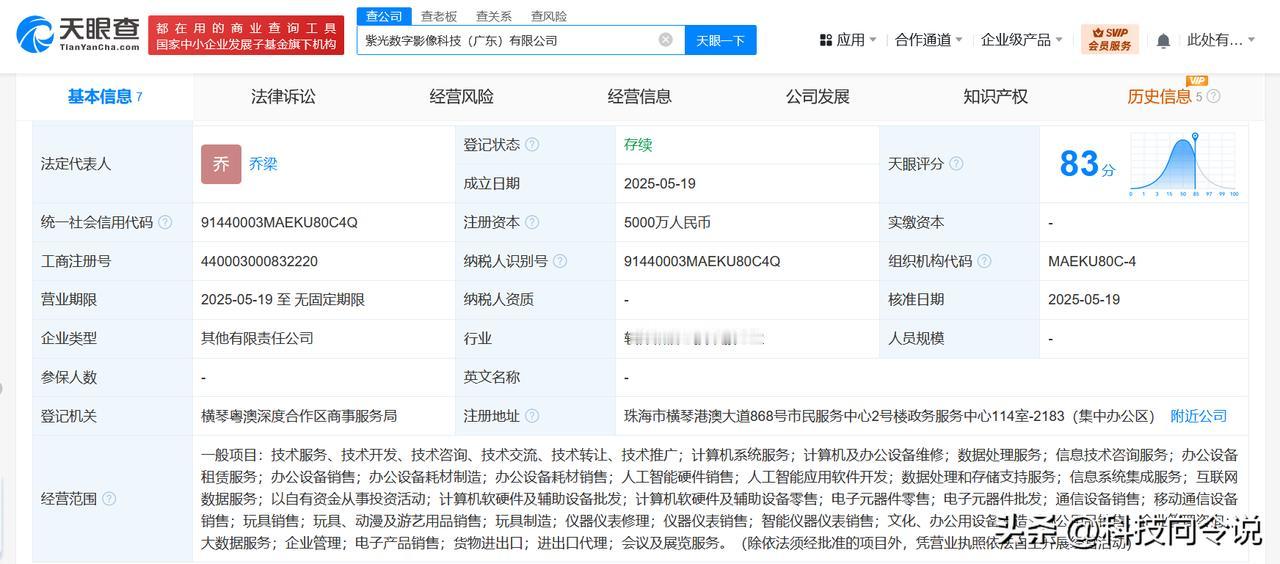Click the 存续 registration status value
Viewport: 1280px width, 564px height.
click(638, 145)
